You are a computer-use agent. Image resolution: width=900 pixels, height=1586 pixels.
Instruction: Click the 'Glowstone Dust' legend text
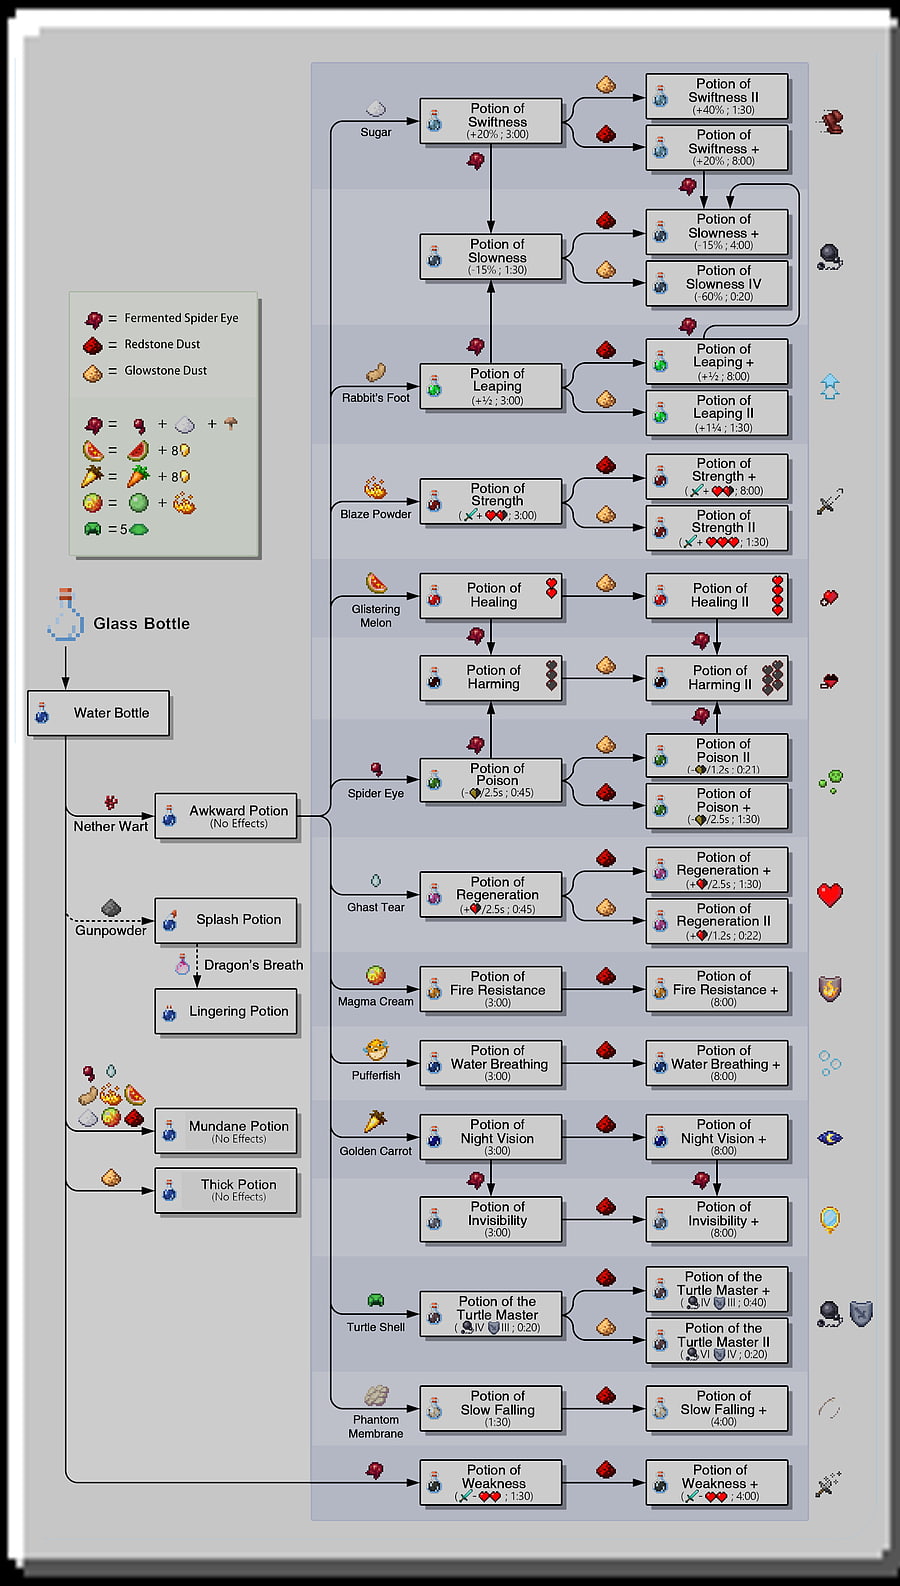[166, 370]
